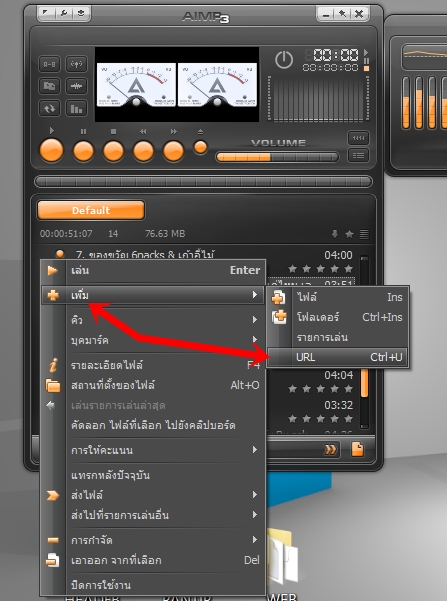Click the track seek progress bar
447x601 pixels.
point(203,181)
